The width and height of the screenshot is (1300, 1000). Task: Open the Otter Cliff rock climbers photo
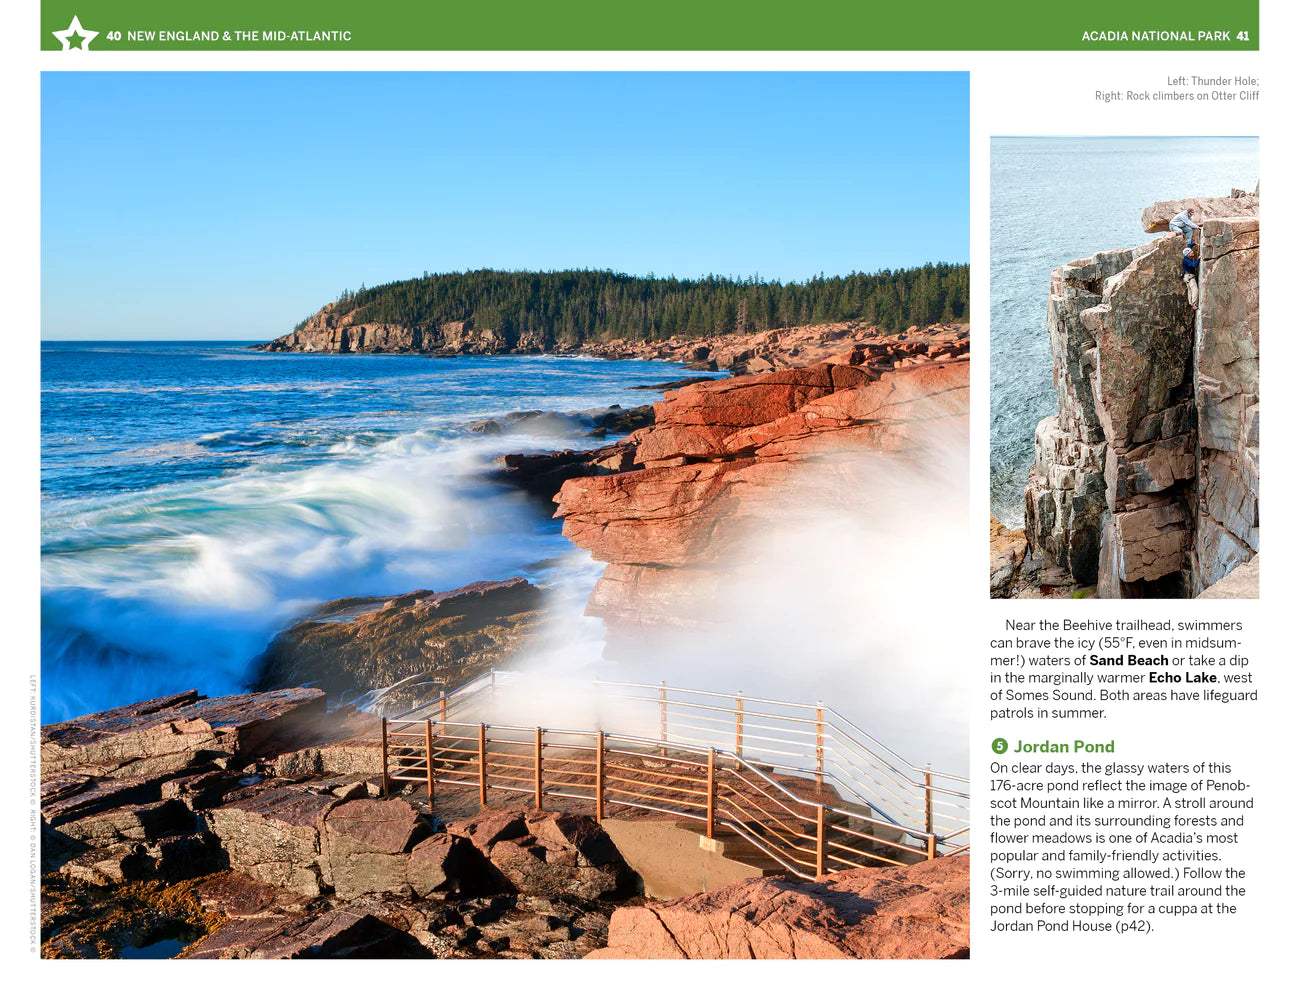pyautogui.click(x=1124, y=367)
